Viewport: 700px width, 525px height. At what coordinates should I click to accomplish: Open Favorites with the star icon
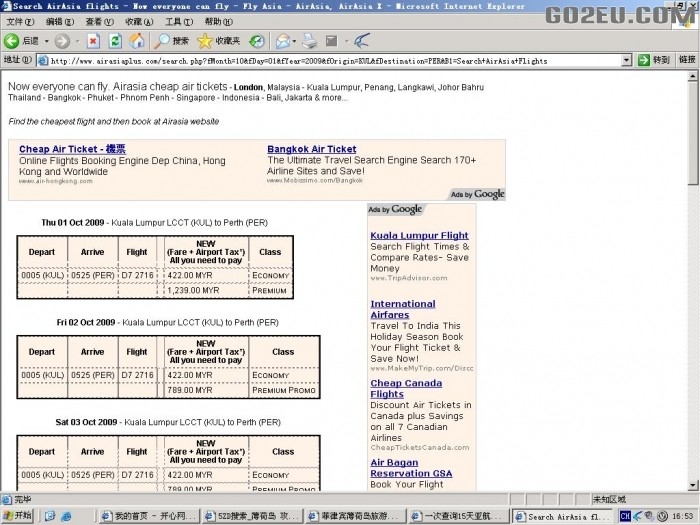pos(218,41)
